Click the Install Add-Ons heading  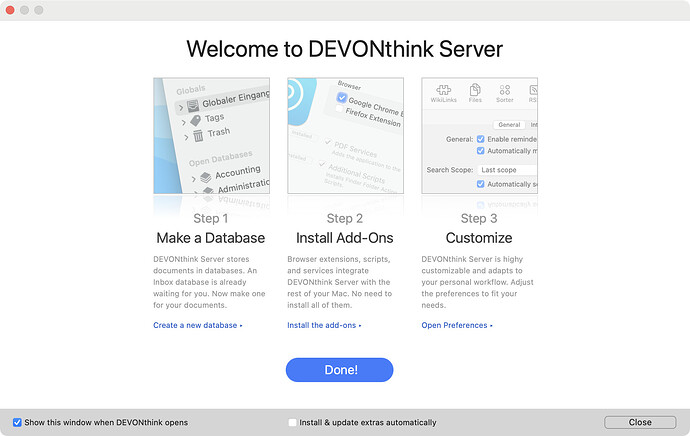tap(345, 238)
